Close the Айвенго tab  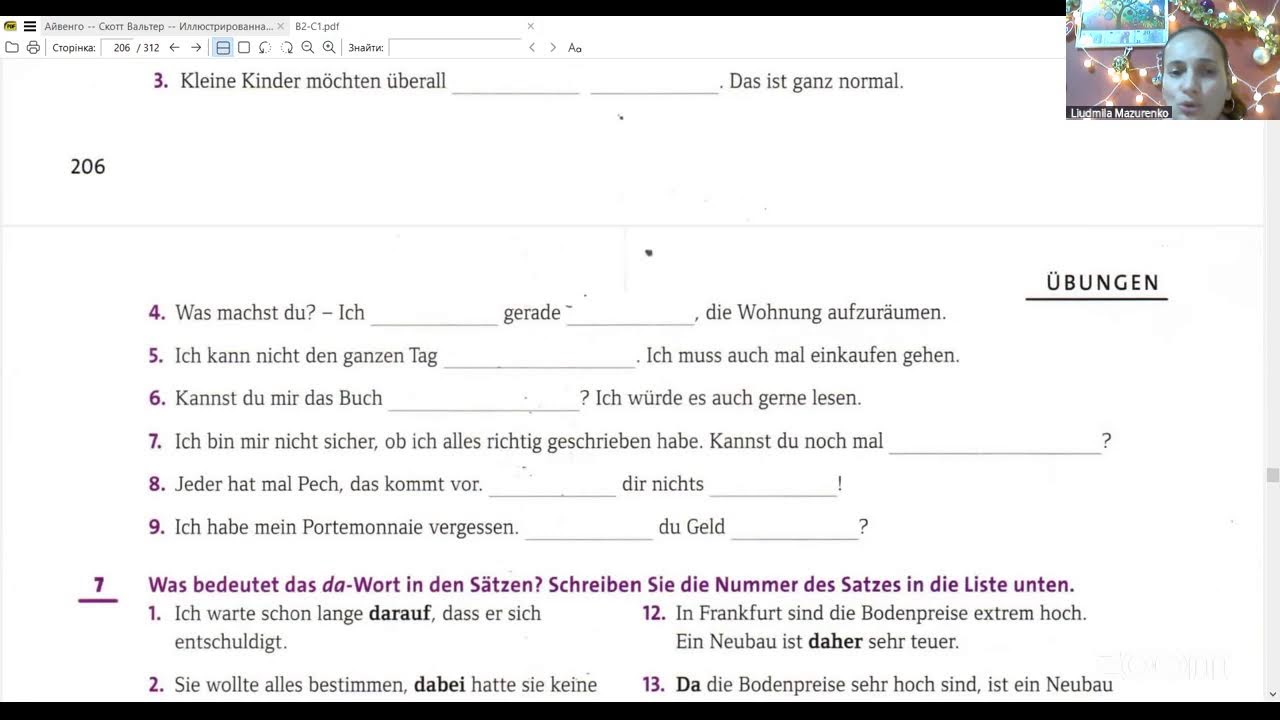pos(281,26)
